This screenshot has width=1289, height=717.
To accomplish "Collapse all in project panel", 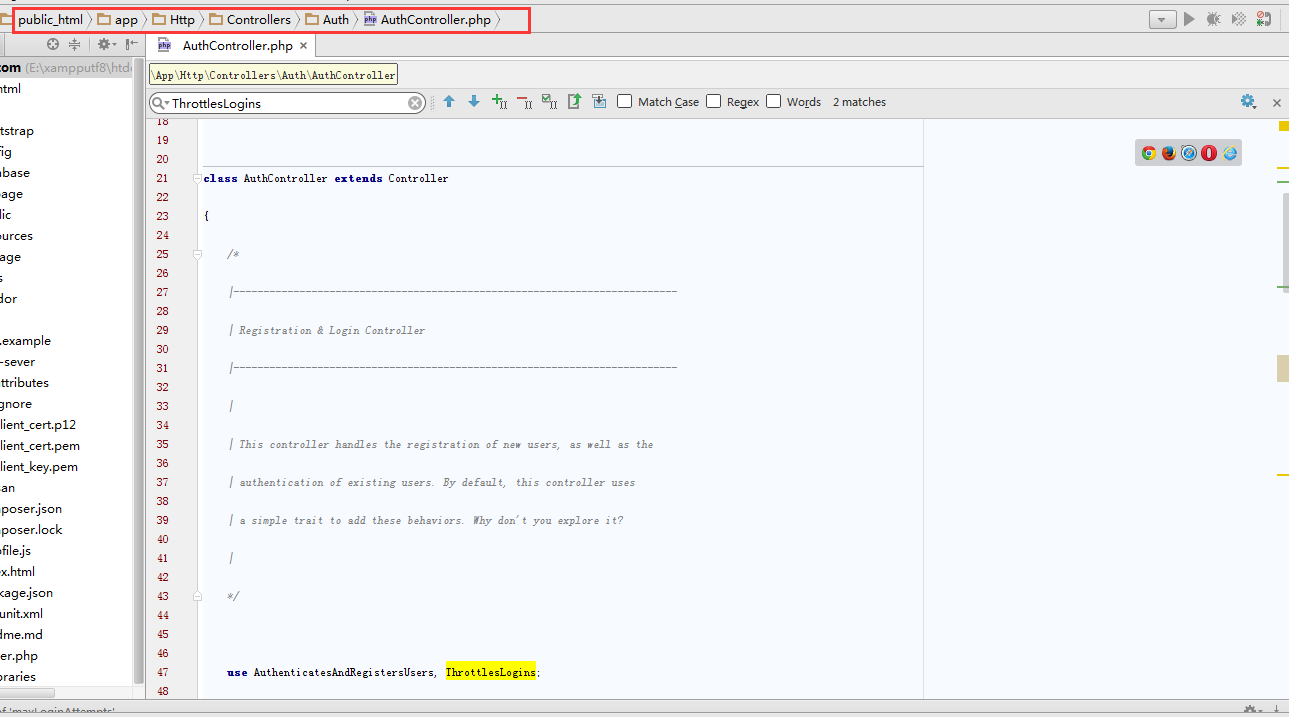I will [74, 45].
